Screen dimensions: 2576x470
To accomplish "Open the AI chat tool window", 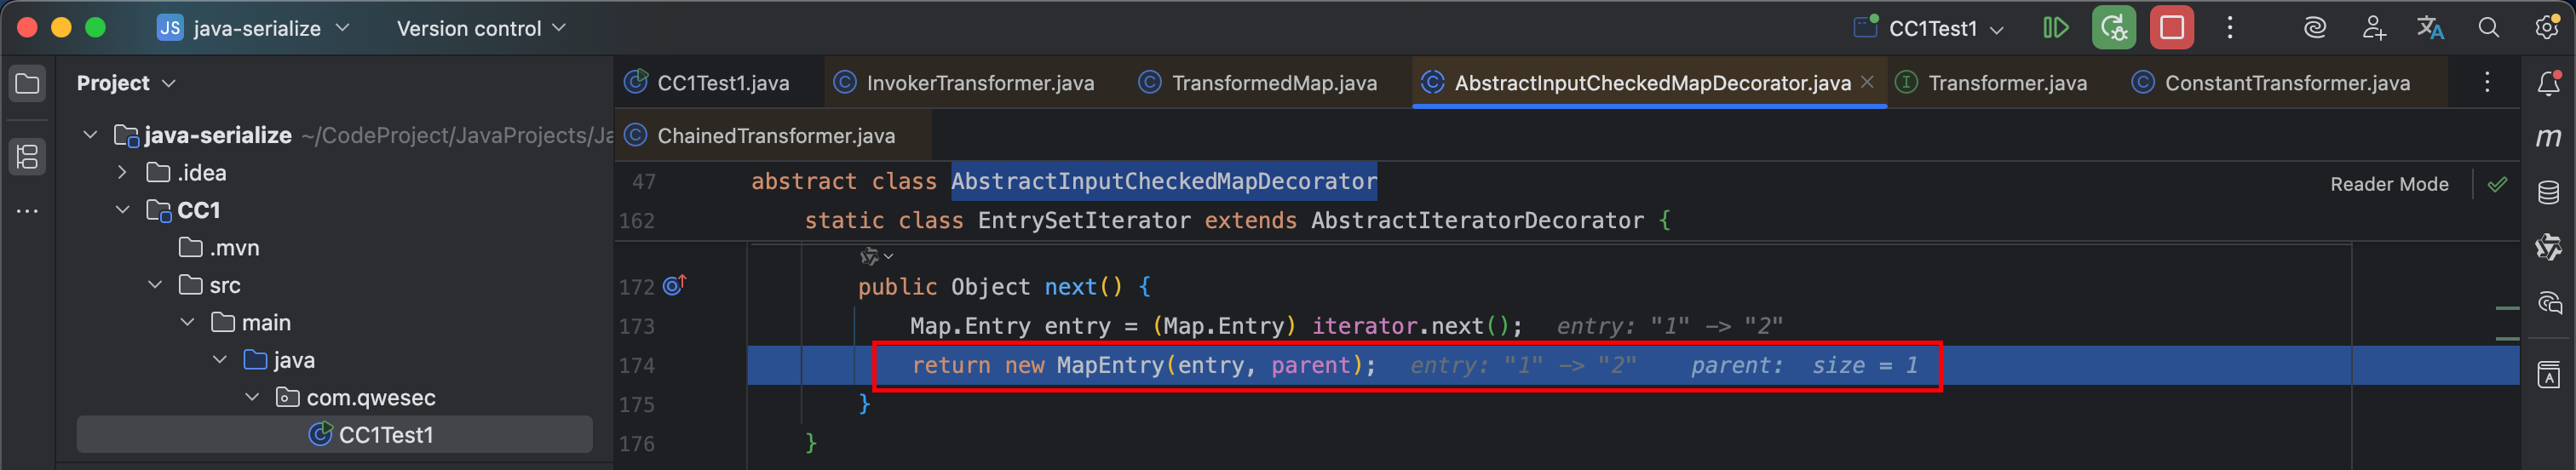I will [2548, 302].
